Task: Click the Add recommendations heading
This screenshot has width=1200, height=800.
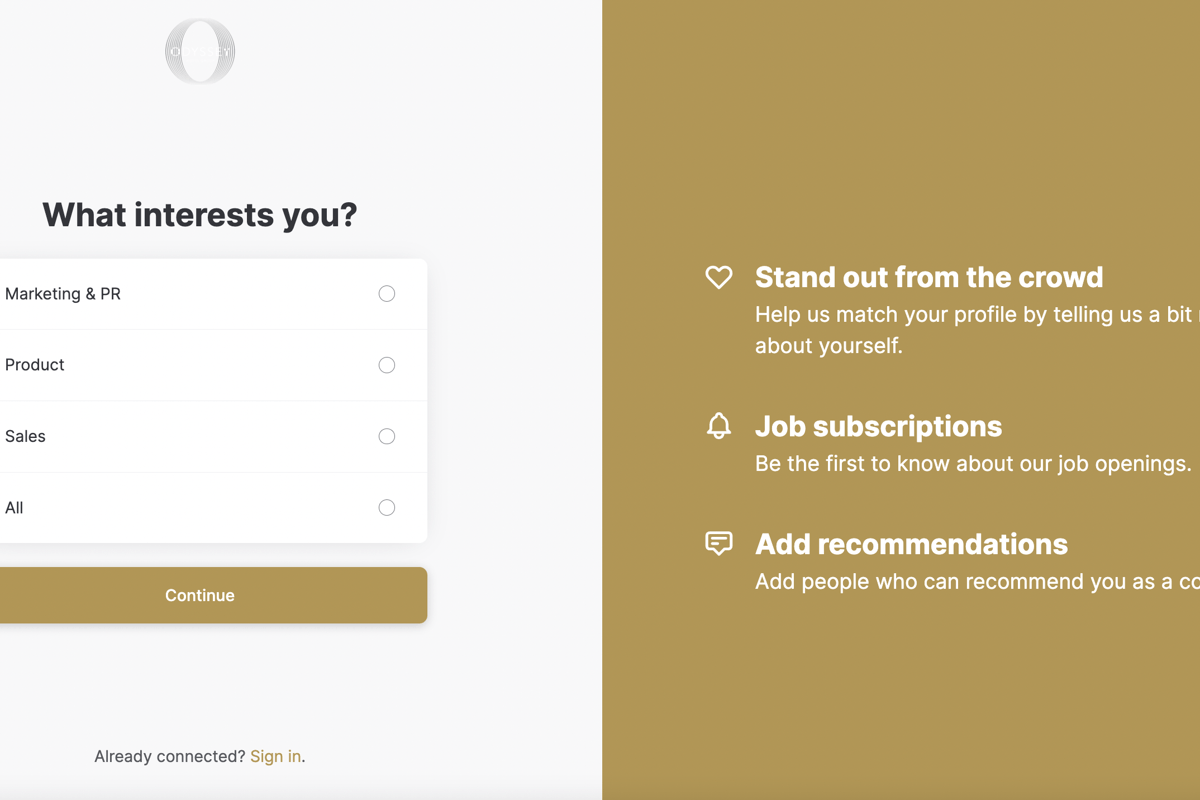Action: click(x=911, y=544)
